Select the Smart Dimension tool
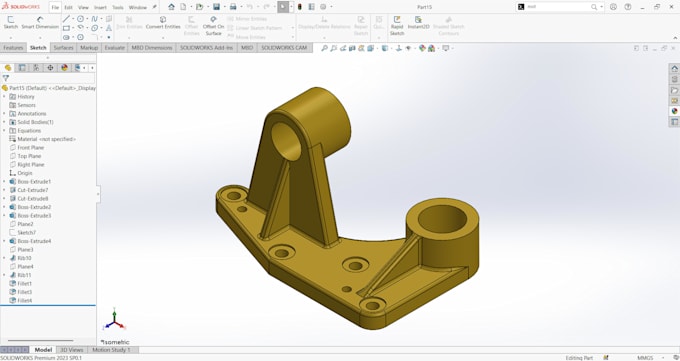This screenshot has width=680, height=361. (40, 23)
